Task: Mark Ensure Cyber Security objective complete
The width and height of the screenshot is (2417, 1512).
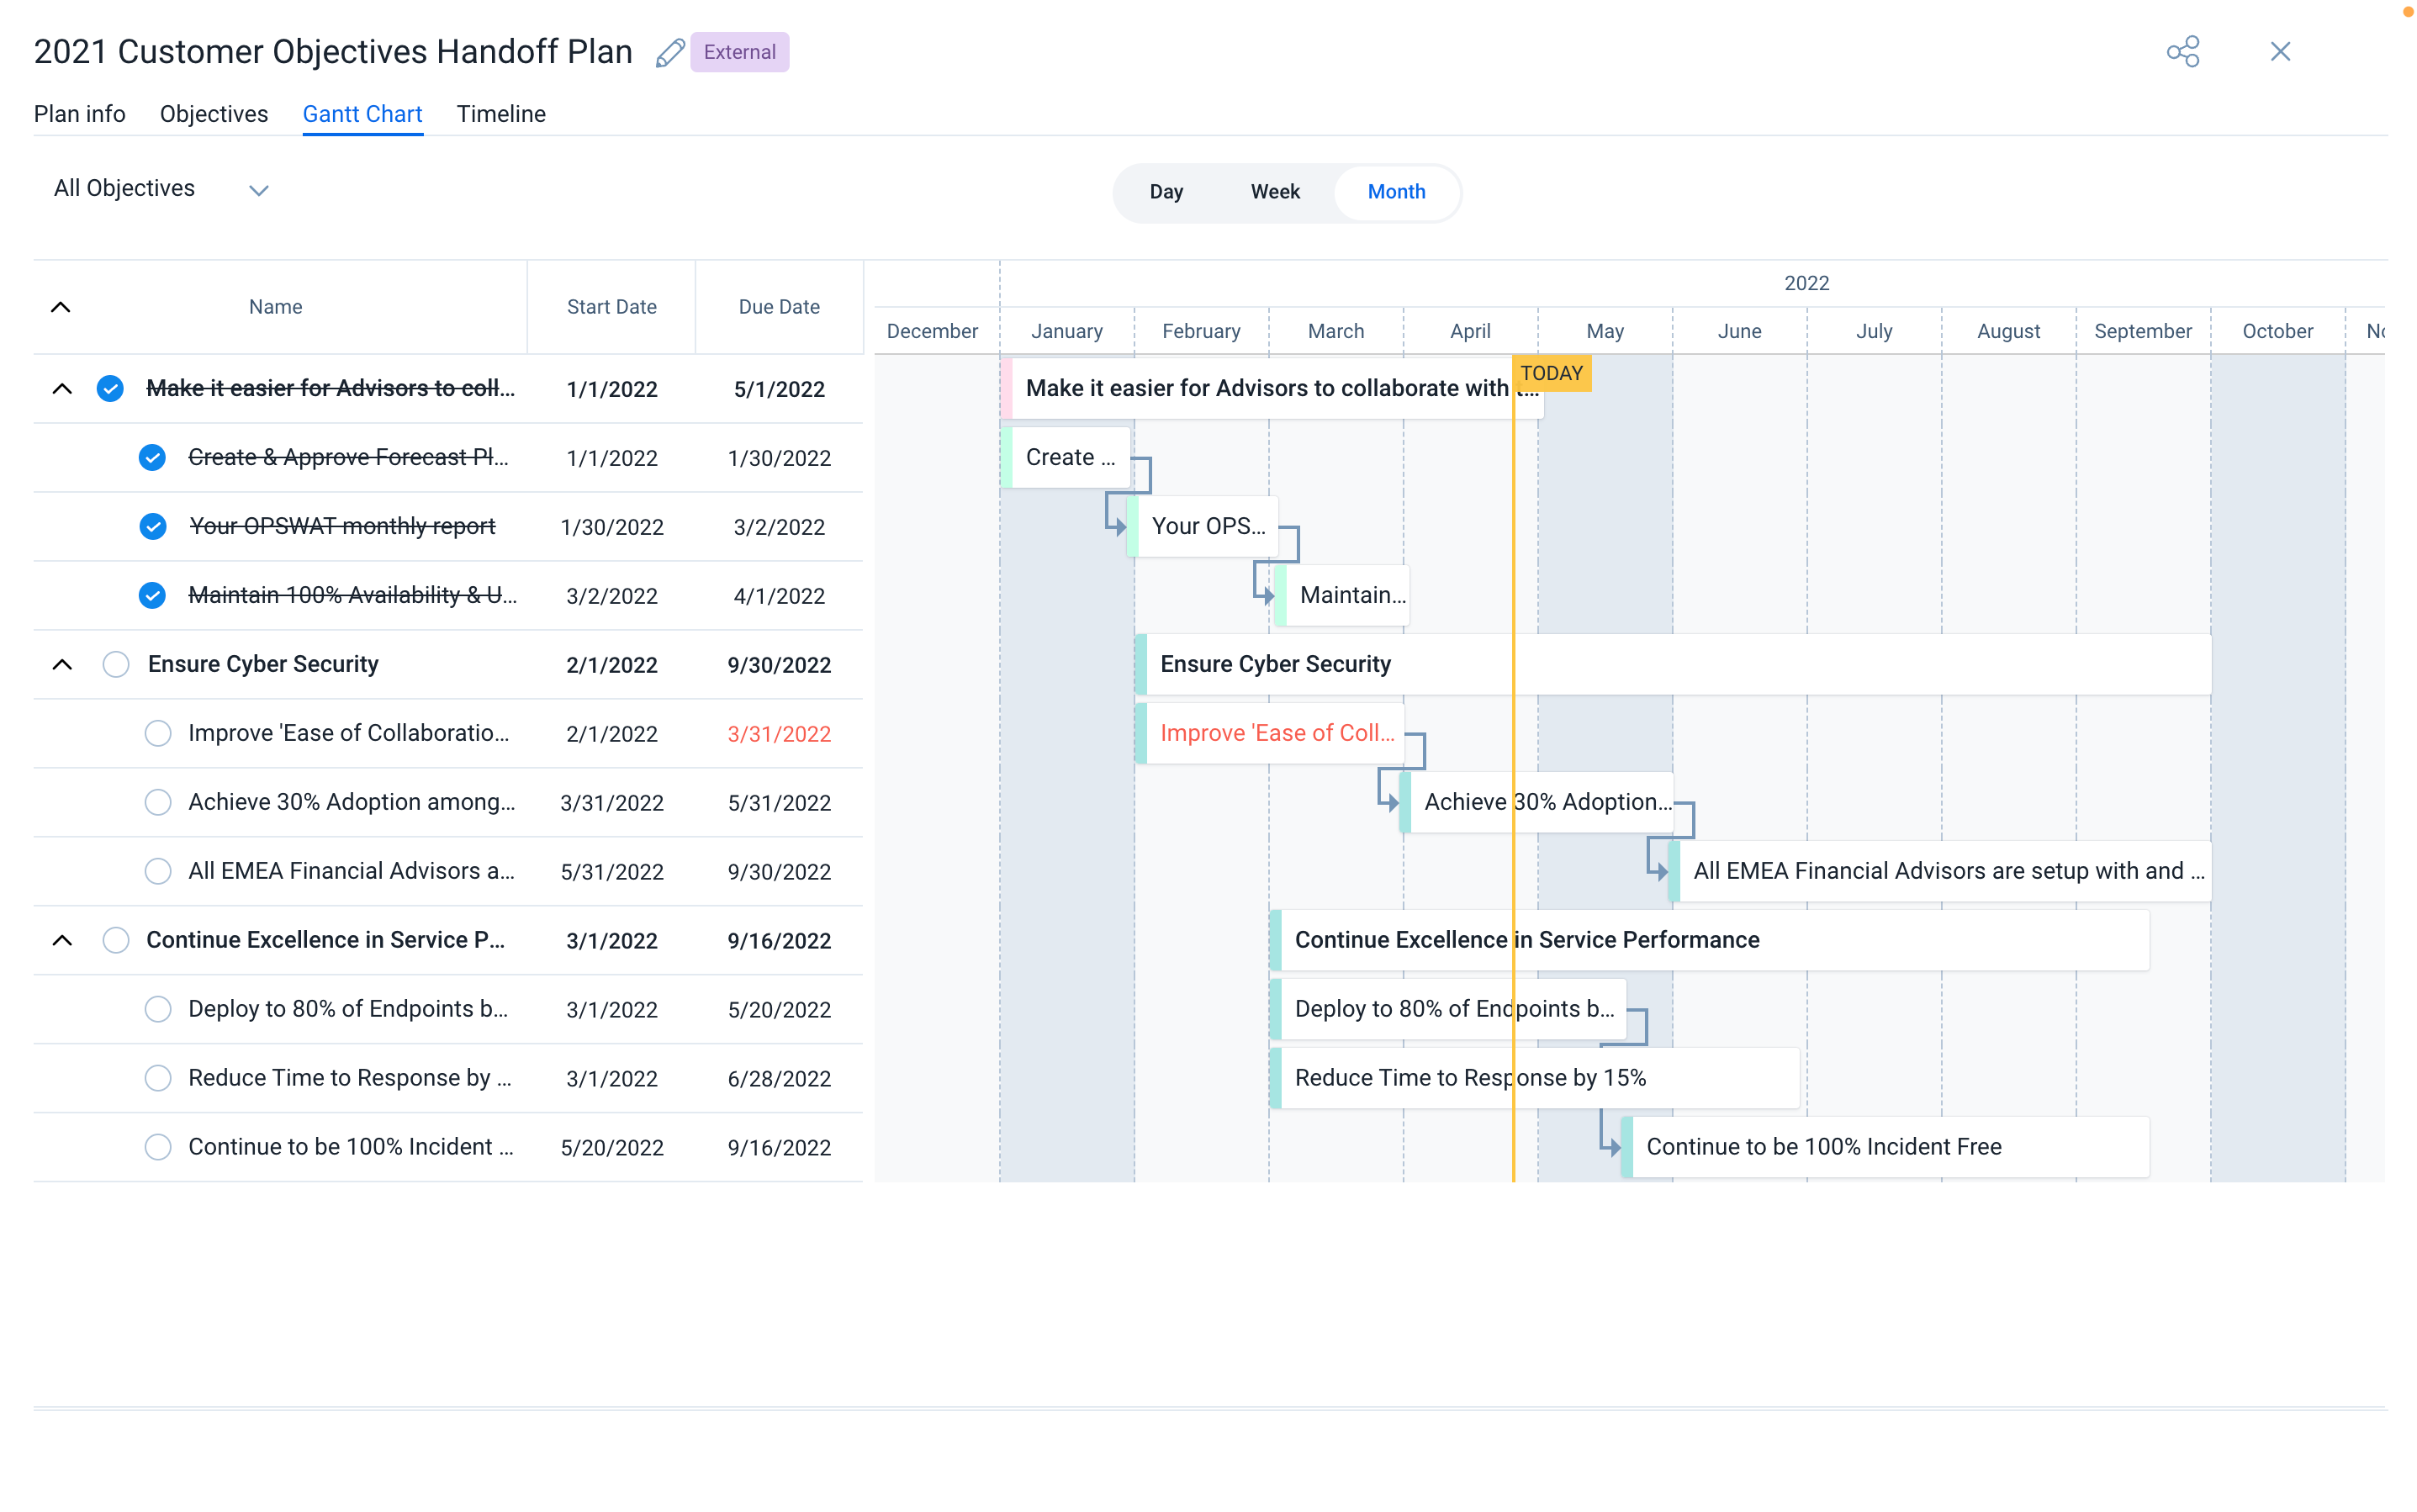Action: coord(116,664)
